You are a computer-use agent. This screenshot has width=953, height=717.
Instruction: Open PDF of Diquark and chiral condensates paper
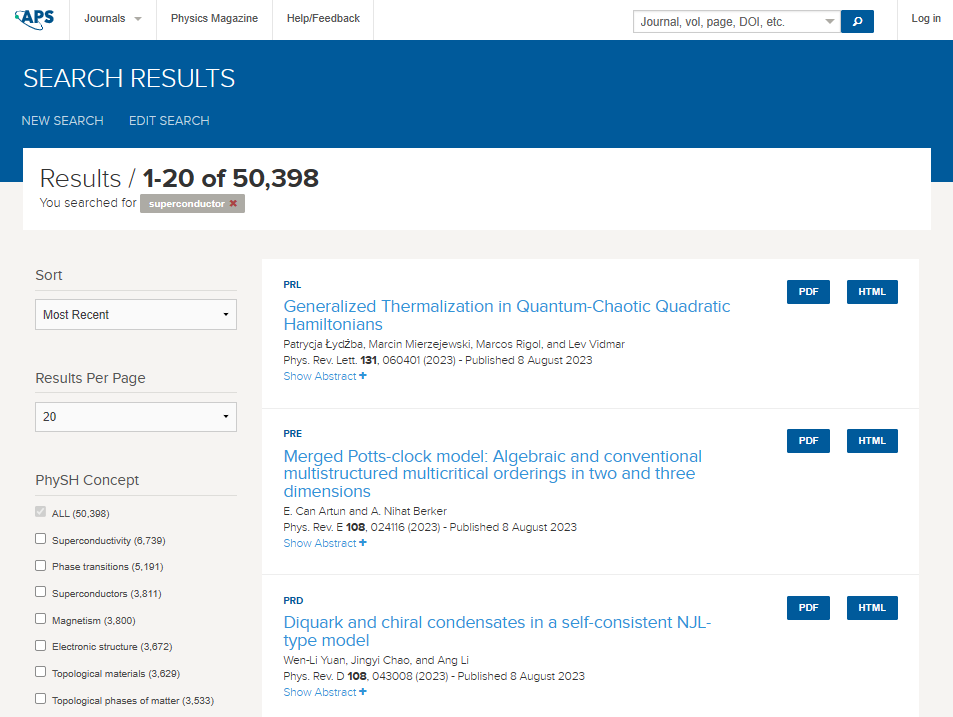point(808,608)
